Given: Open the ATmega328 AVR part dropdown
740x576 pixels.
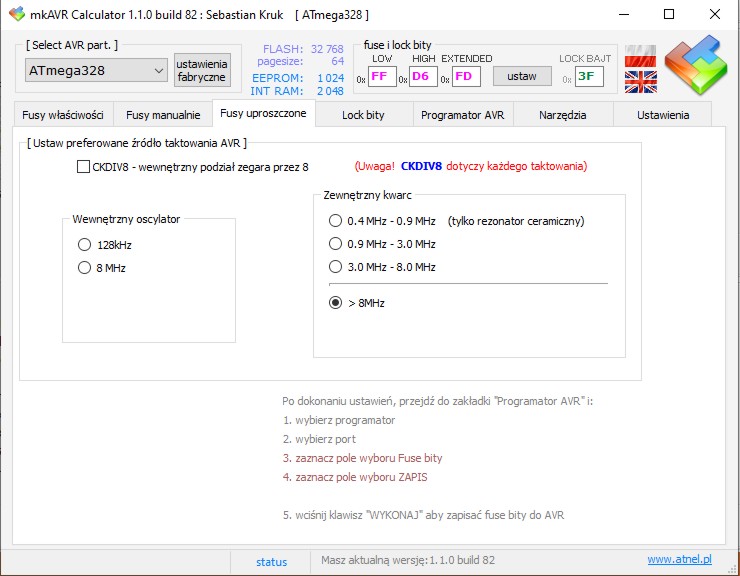Looking at the screenshot, I should (96, 70).
